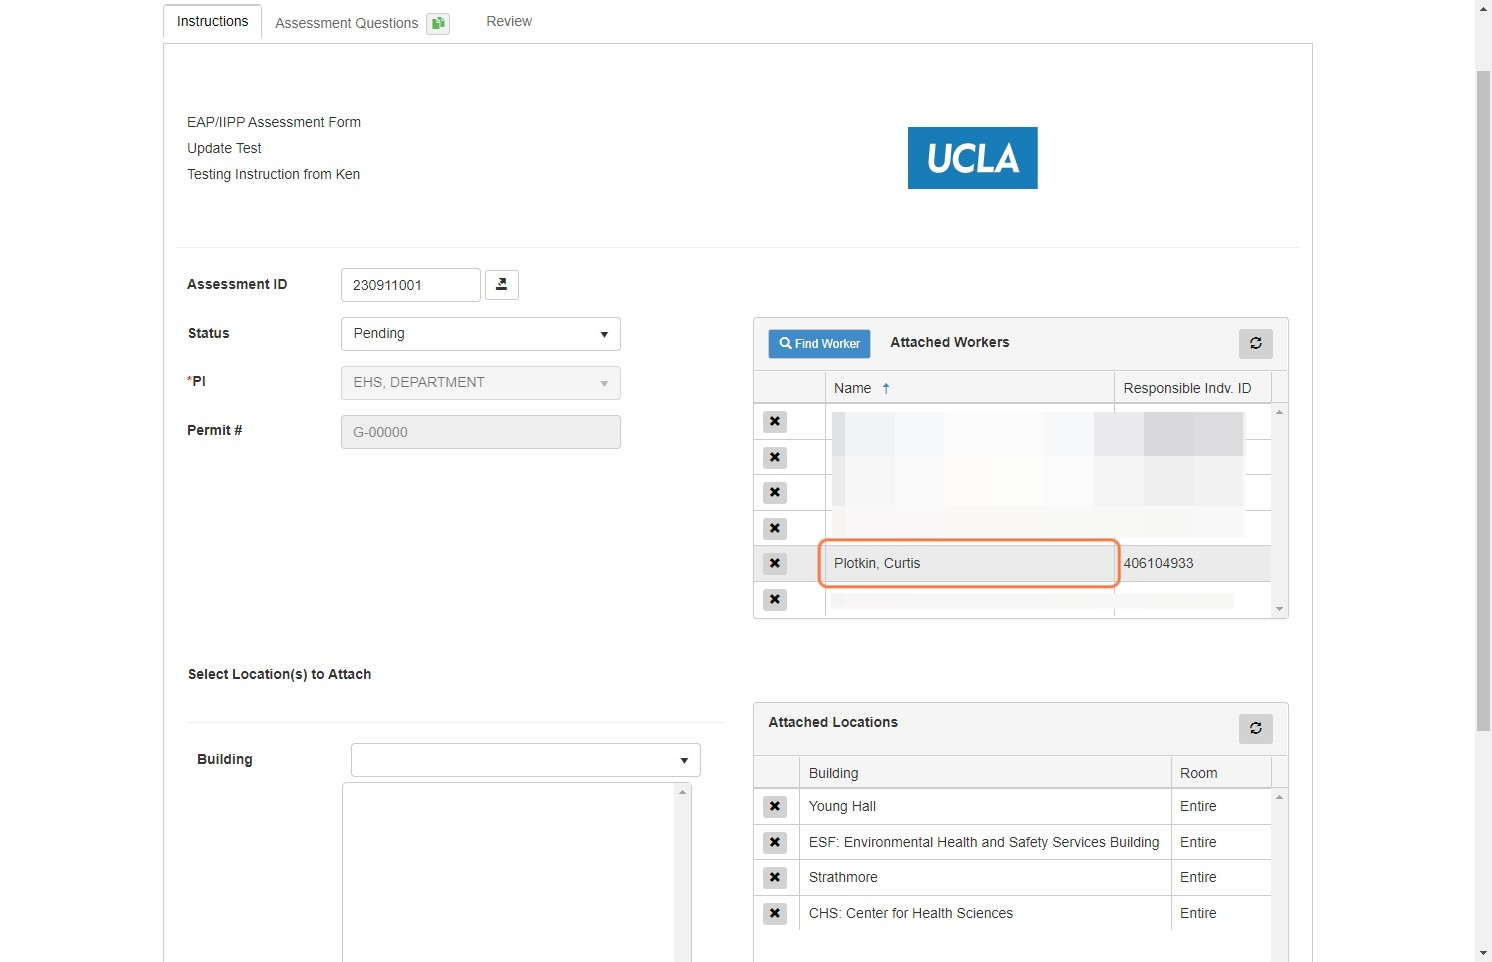This screenshot has width=1492, height=962.
Task: Select the Plotkin, Curtis name cell
Action: tap(969, 564)
